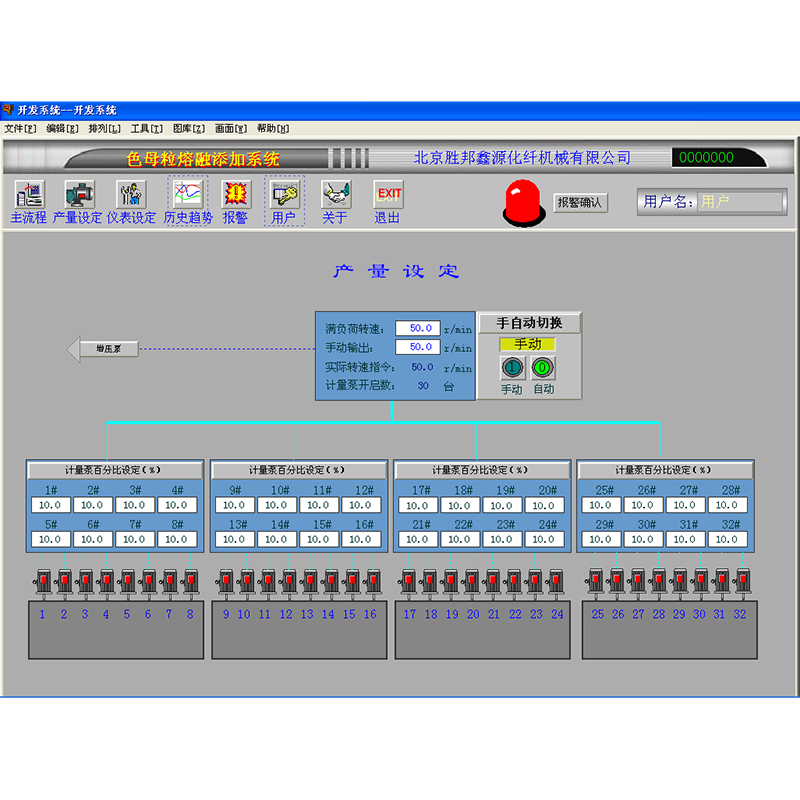Select the 产量设定 production setting icon
This screenshot has height=800, width=800.
(x=79, y=195)
